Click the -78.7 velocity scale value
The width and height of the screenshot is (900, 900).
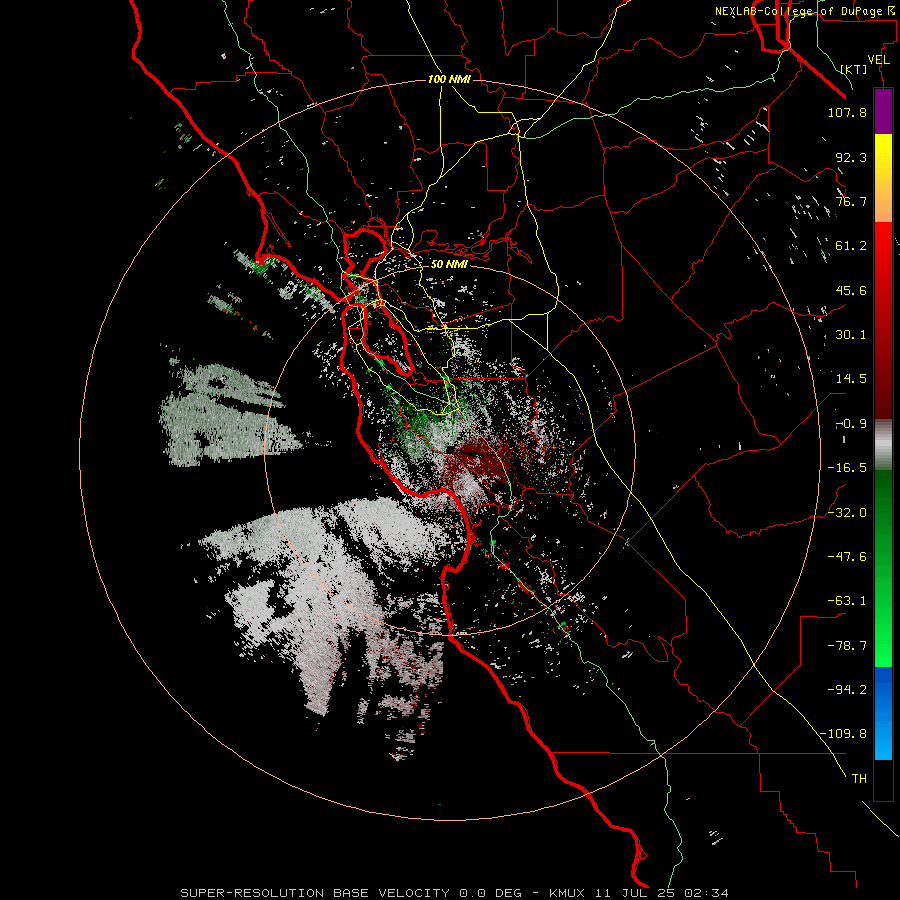click(x=847, y=646)
